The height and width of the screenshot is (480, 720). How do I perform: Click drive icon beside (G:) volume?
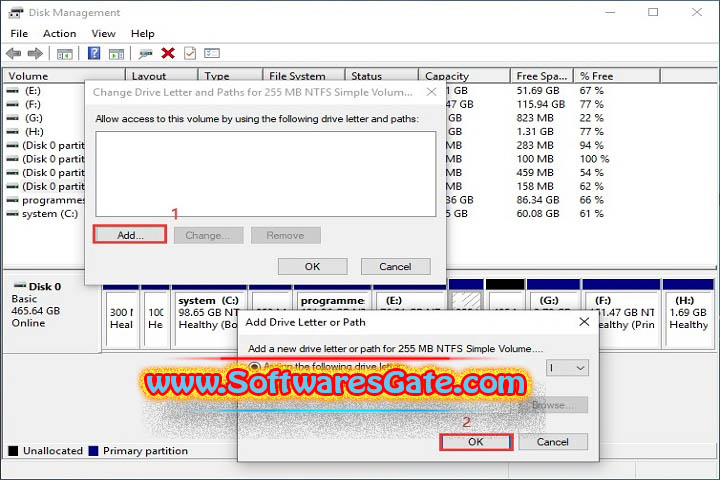pos(13,118)
